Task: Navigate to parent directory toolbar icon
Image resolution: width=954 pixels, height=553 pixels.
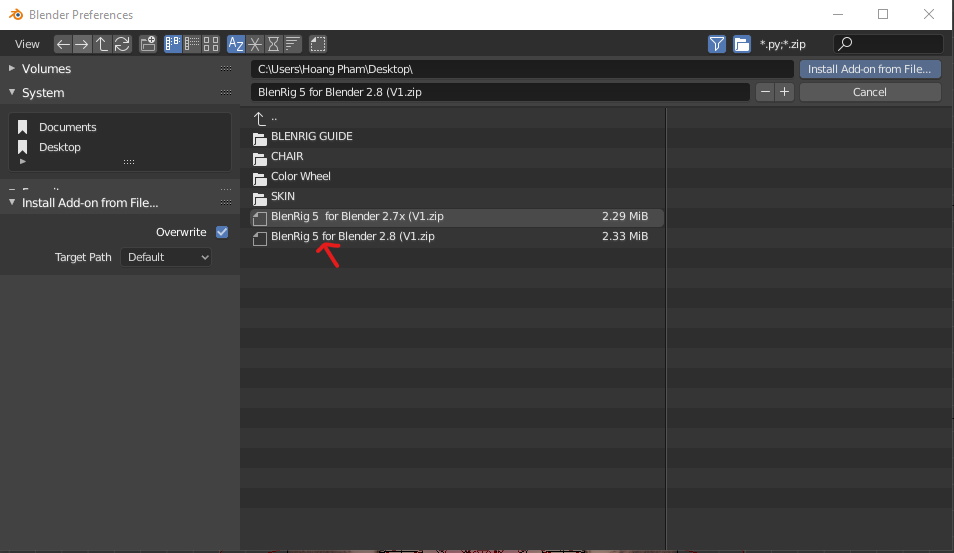Action: tap(102, 44)
